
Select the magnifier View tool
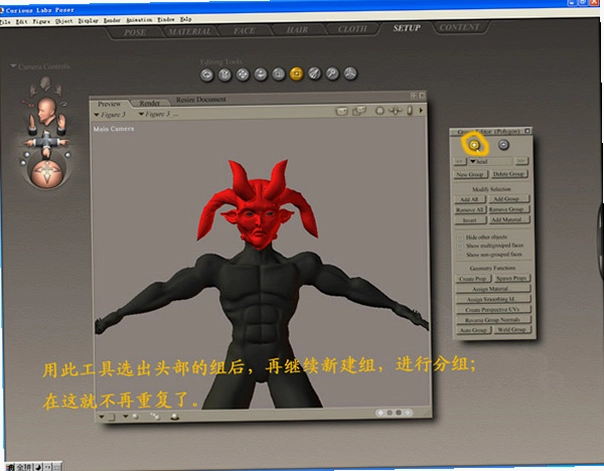pyautogui.click(x=332, y=73)
